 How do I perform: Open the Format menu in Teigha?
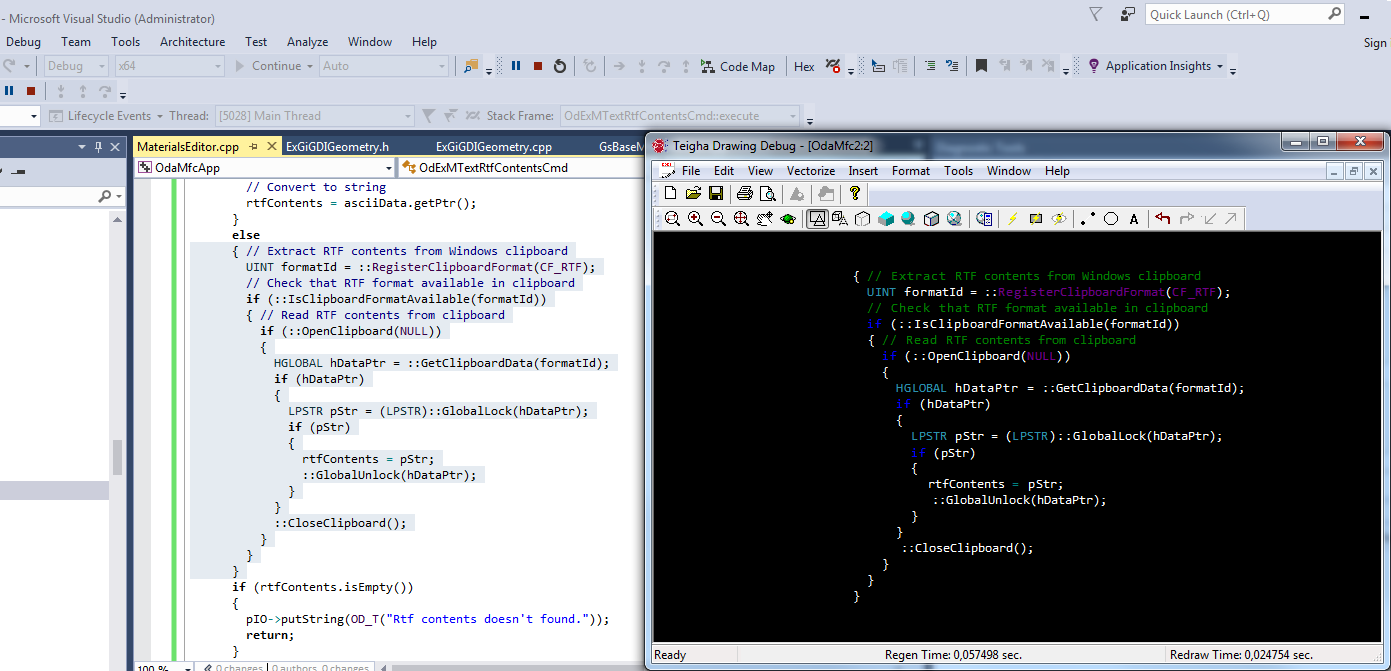pyautogui.click(x=911, y=171)
